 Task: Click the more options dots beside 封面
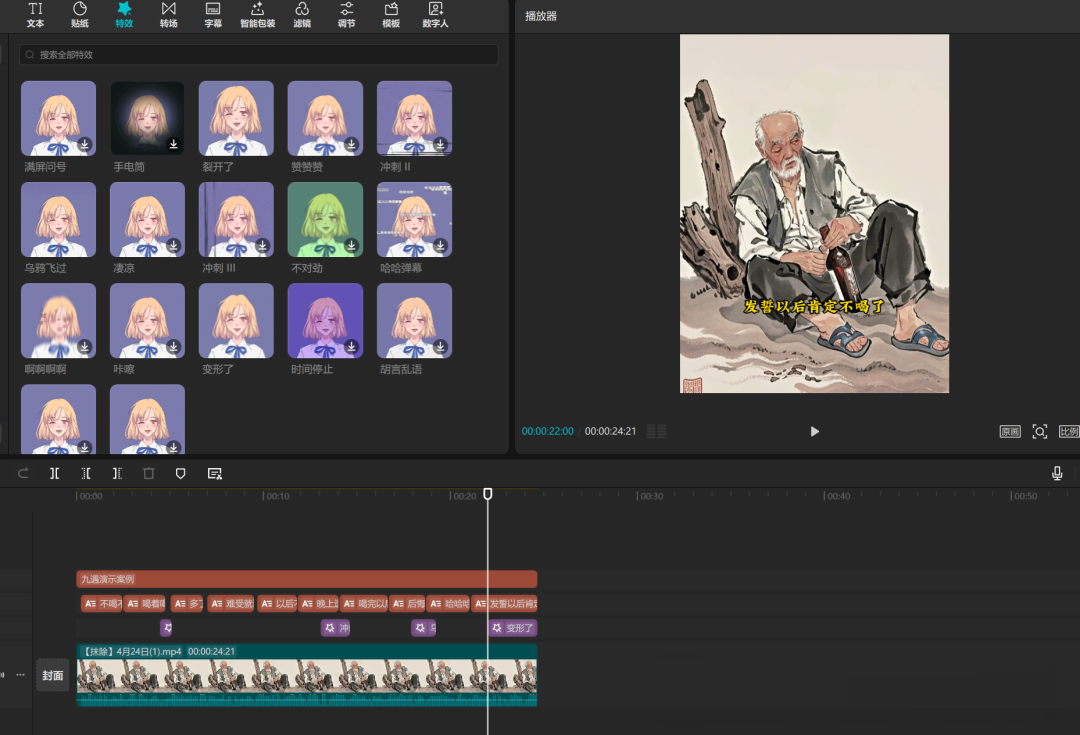21,674
